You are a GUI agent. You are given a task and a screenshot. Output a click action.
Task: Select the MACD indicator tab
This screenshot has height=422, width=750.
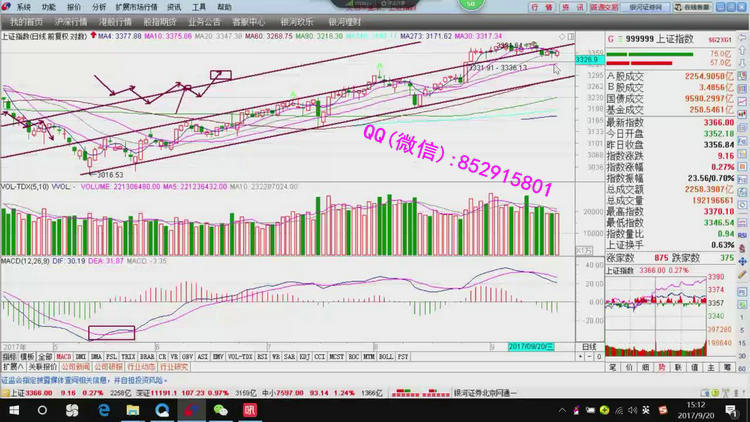[62, 355]
